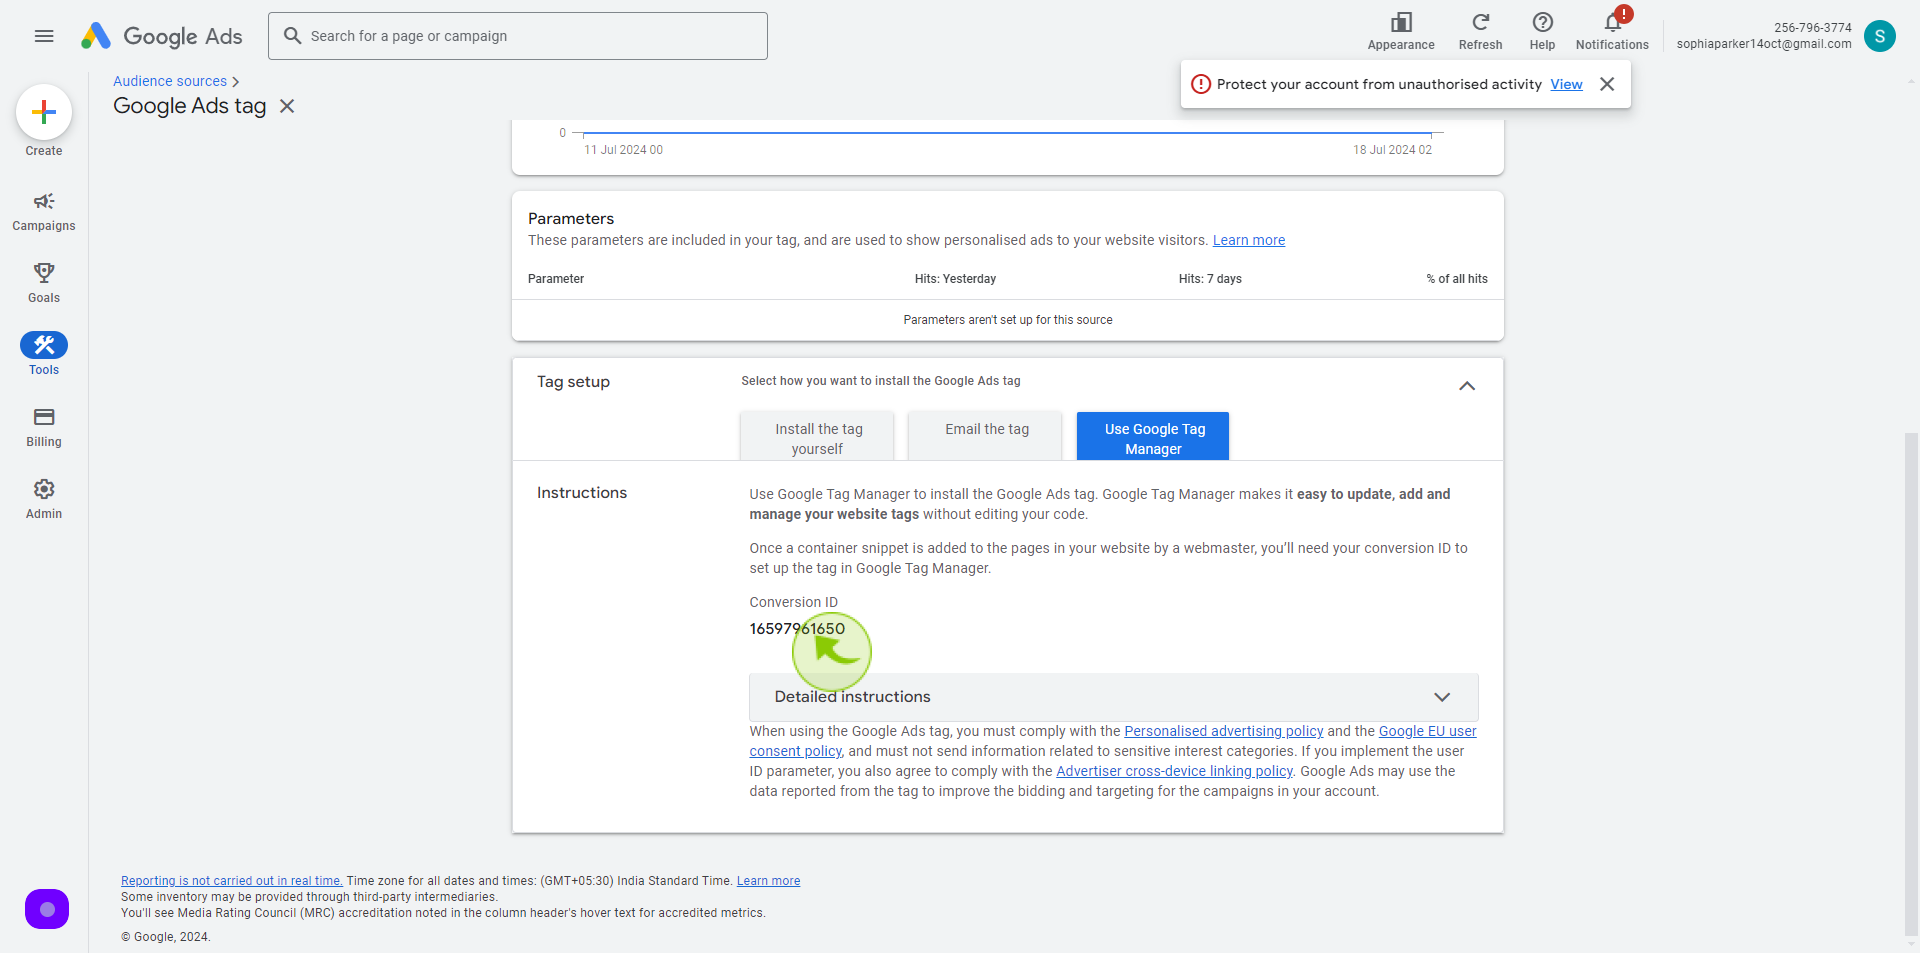The image size is (1920, 953).
Task: Open footer Learn more link
Action: point(768,881)
